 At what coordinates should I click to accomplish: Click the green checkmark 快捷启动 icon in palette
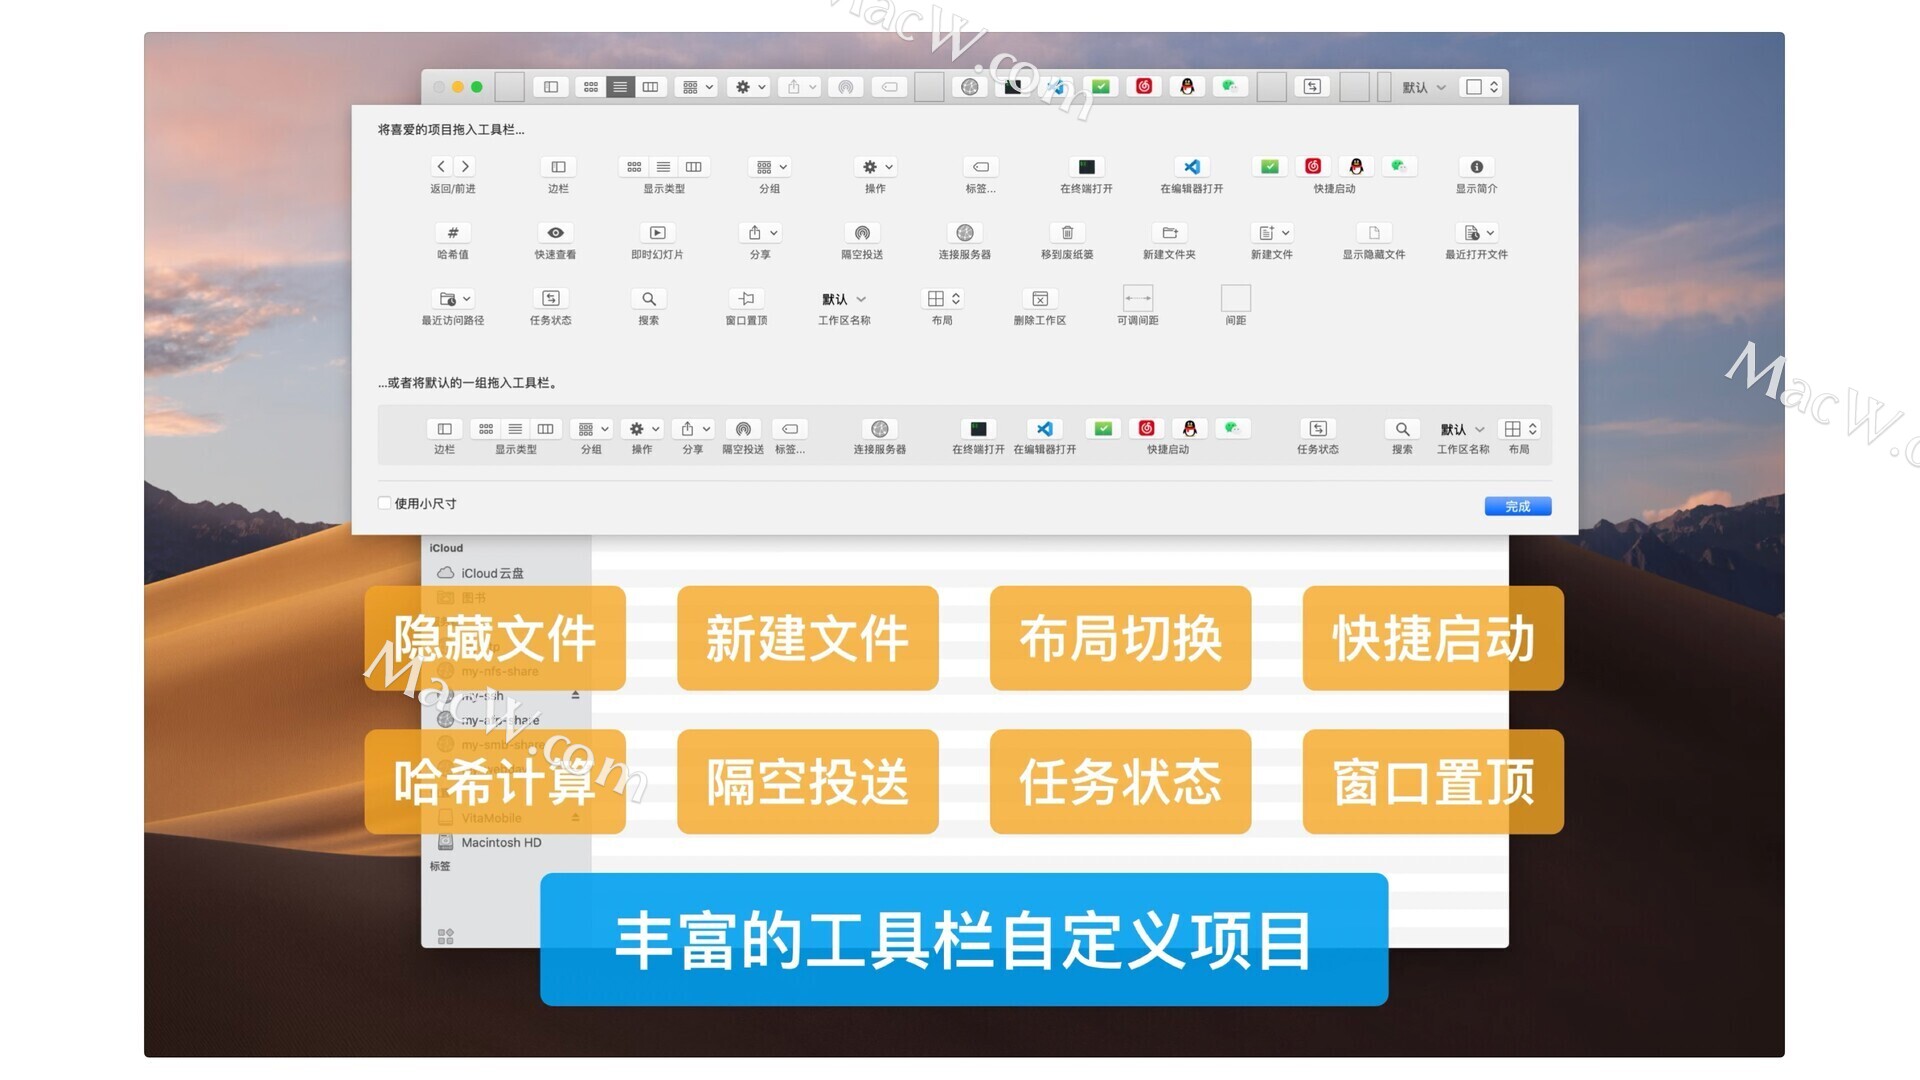1269,166
